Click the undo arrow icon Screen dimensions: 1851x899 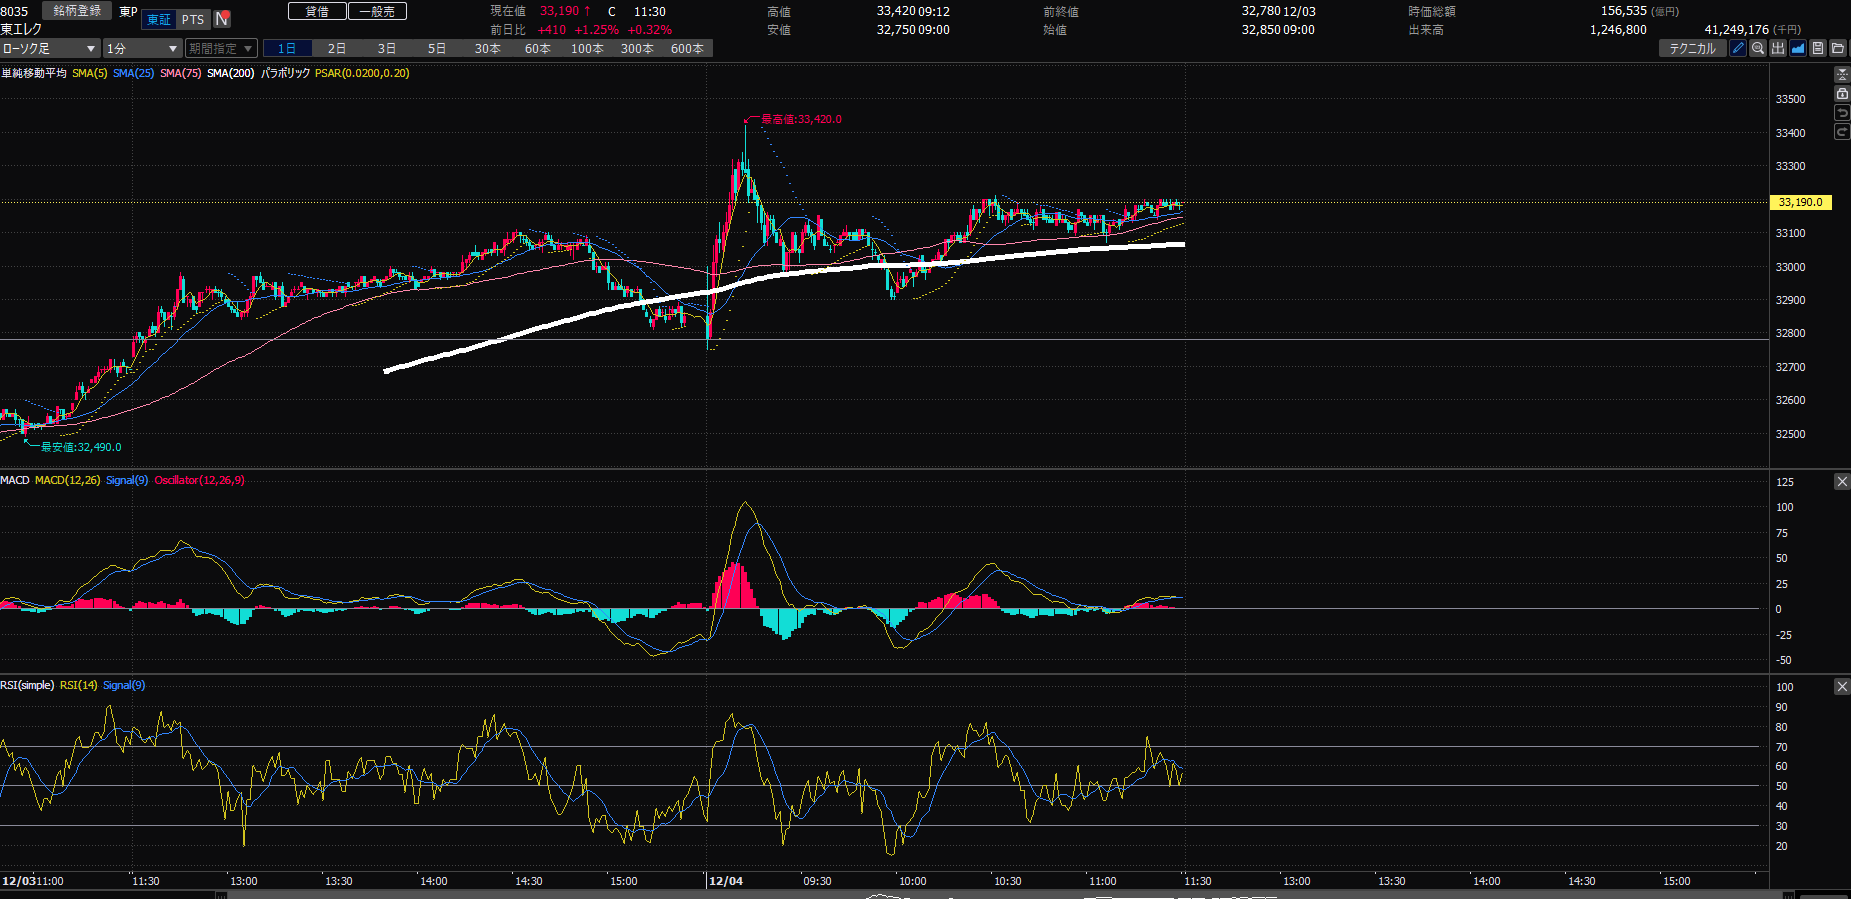1842,113
